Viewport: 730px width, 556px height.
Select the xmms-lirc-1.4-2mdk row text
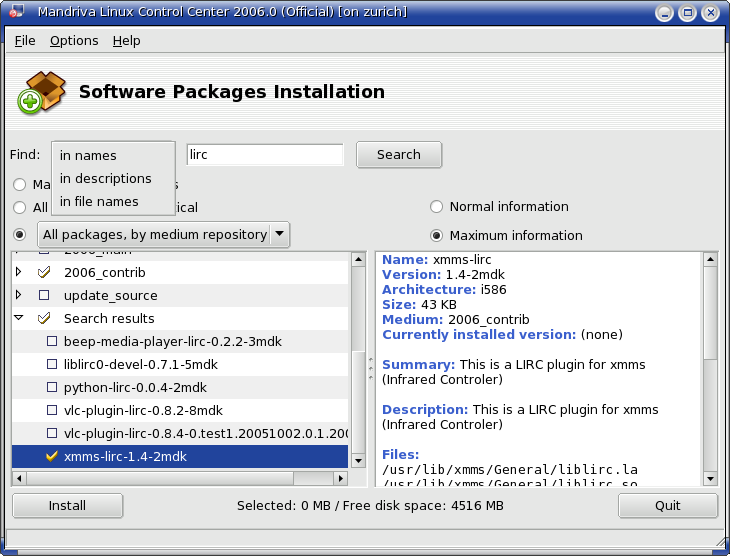click(125, 457)
